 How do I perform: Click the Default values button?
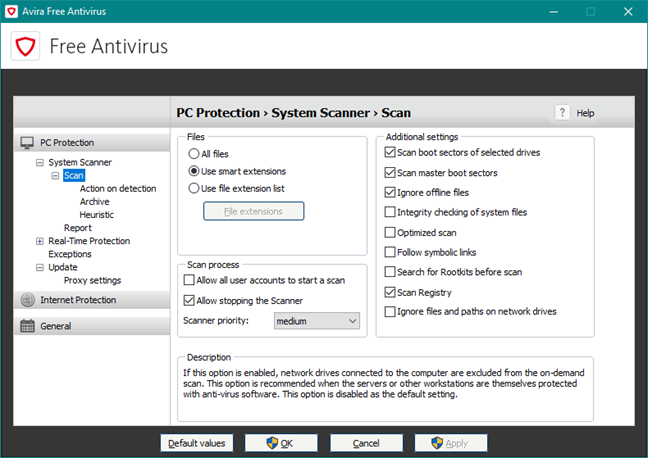pyautogui.click(x=197, y=443)
